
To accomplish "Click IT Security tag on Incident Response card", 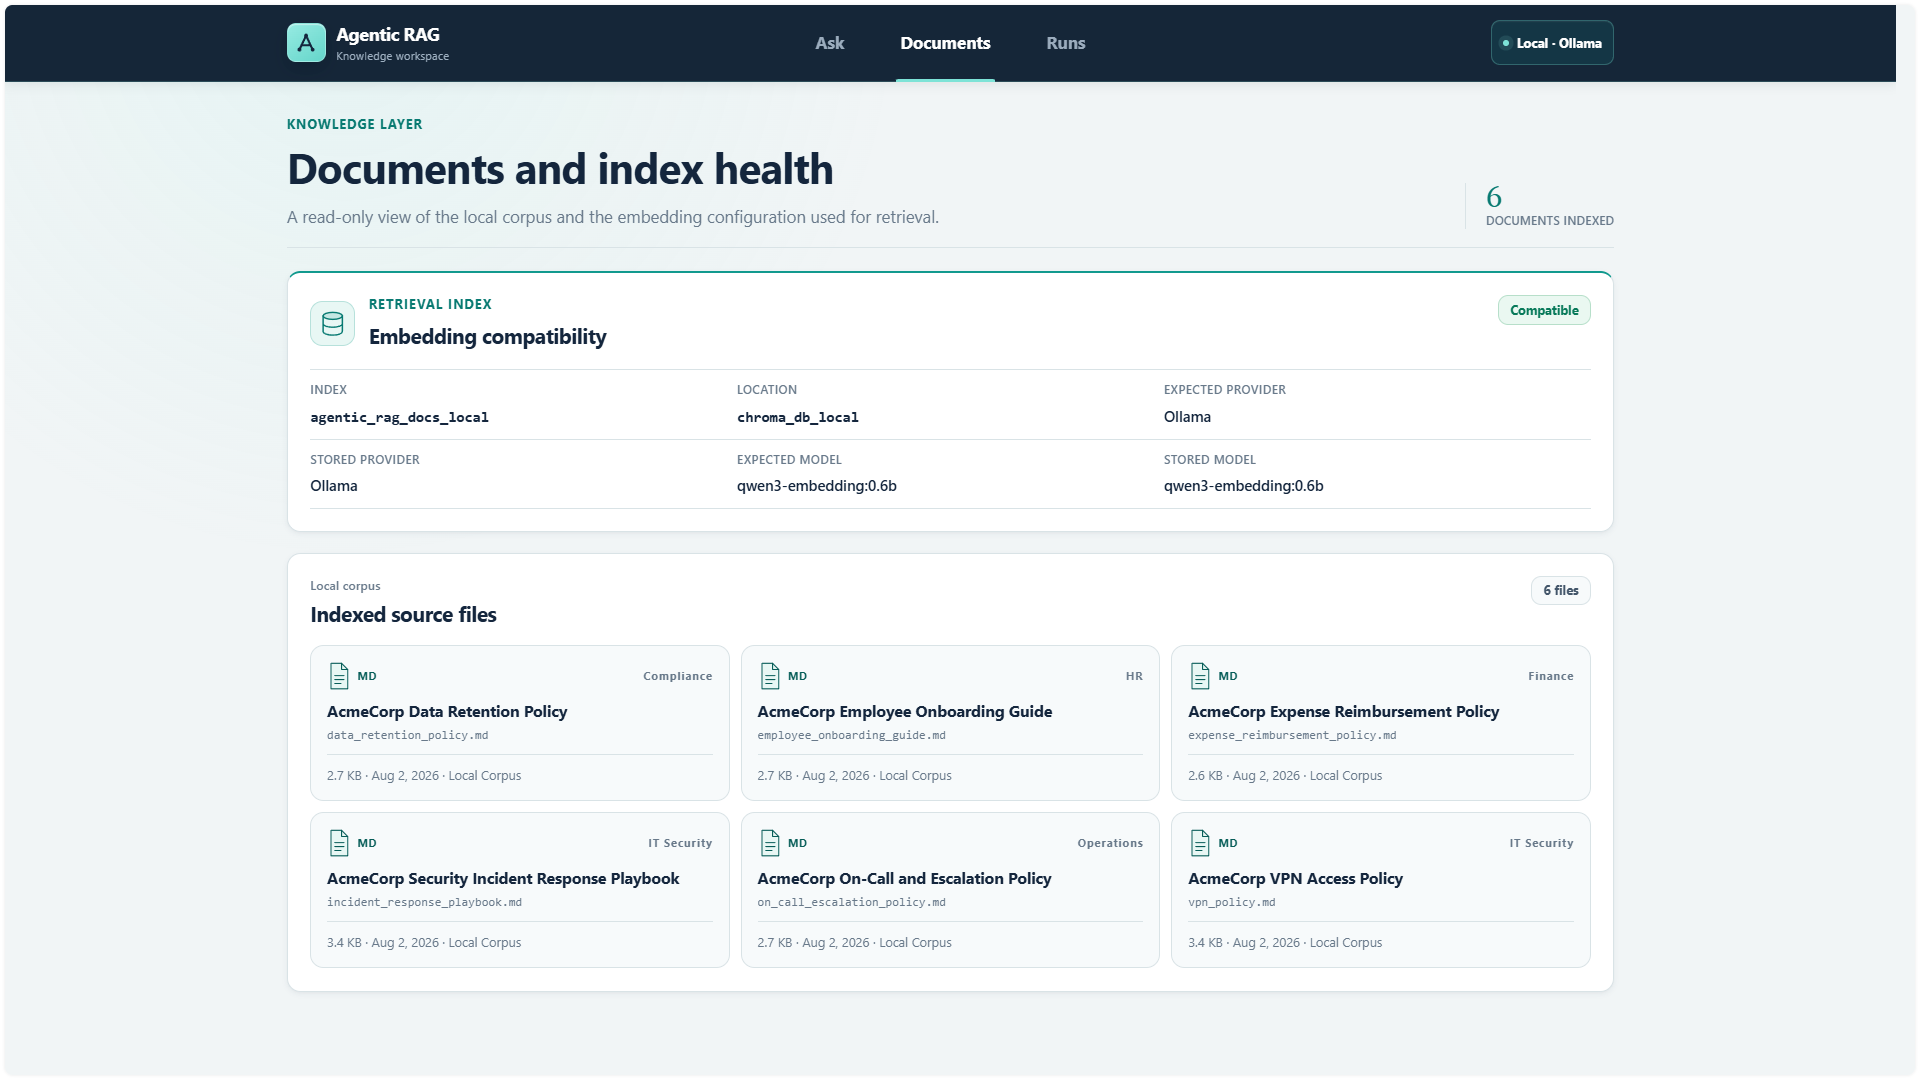I will point(680,843).
